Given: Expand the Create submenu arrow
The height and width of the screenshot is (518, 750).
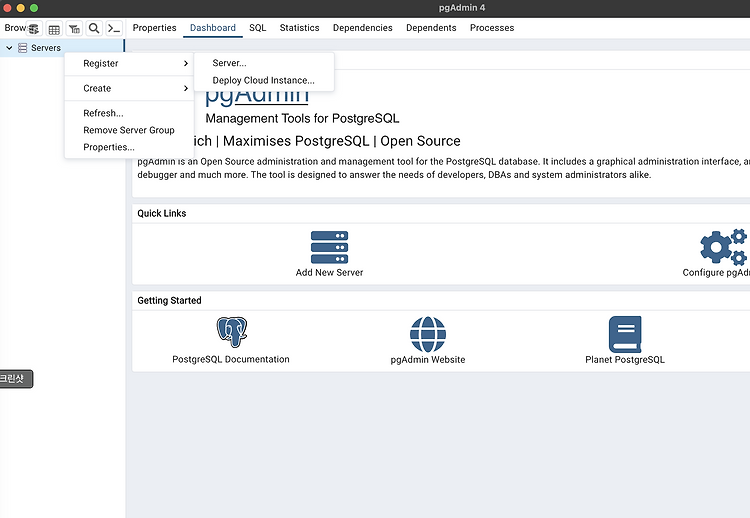Looking at the screenshot, I should pyautogui.click(x=186, y=88).
